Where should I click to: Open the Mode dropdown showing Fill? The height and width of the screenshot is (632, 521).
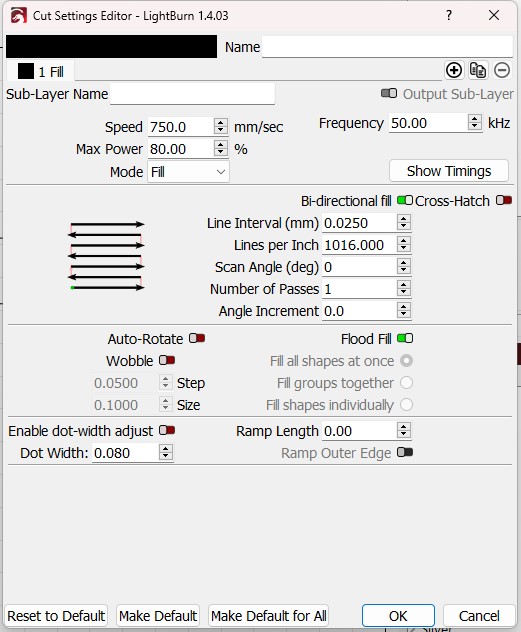tap(188, 172)
